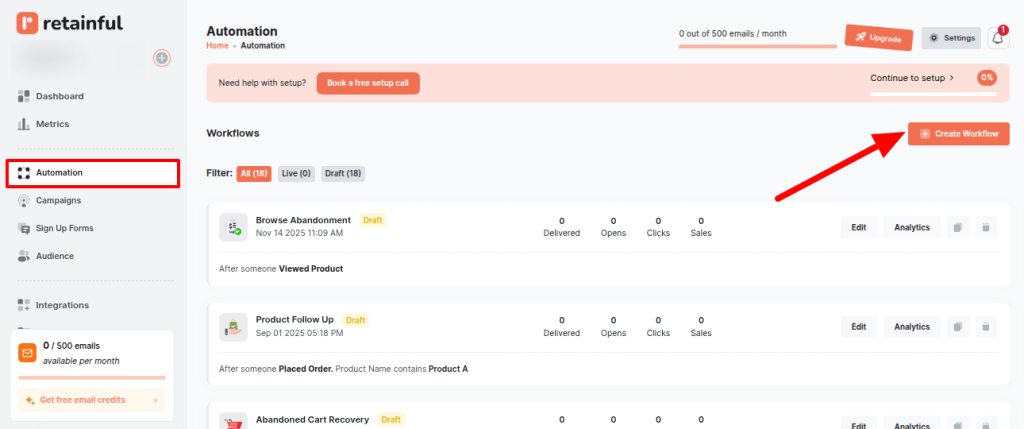The height and width of the screenshot is (429, 1024).
Task: Open the notifications bell
Action: 998,38
